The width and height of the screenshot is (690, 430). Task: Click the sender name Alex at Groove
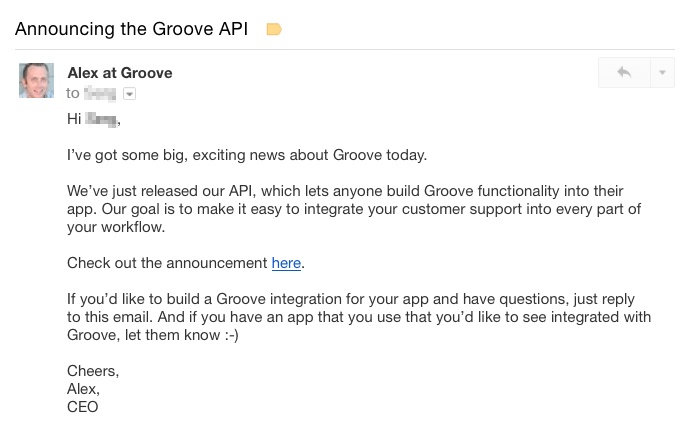pyautogui.click(x=119, y=73)
